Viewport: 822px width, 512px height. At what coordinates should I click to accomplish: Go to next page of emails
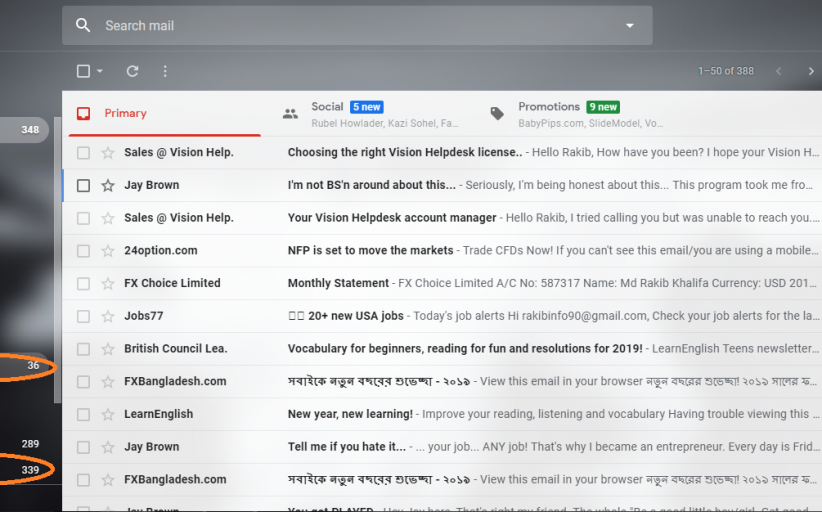809,71
